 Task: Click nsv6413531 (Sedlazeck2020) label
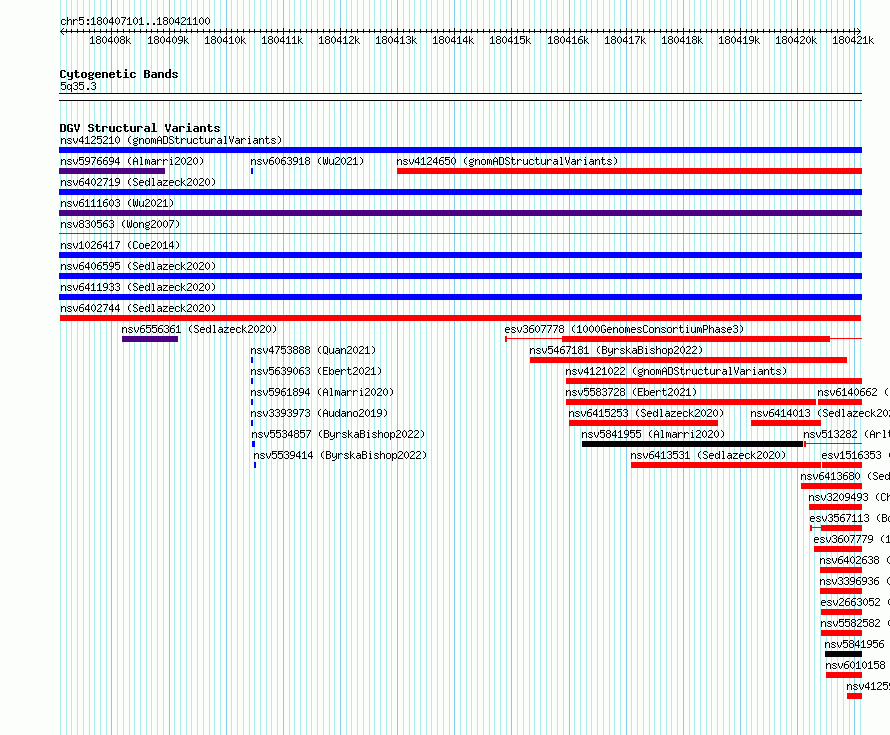[708, 455]
